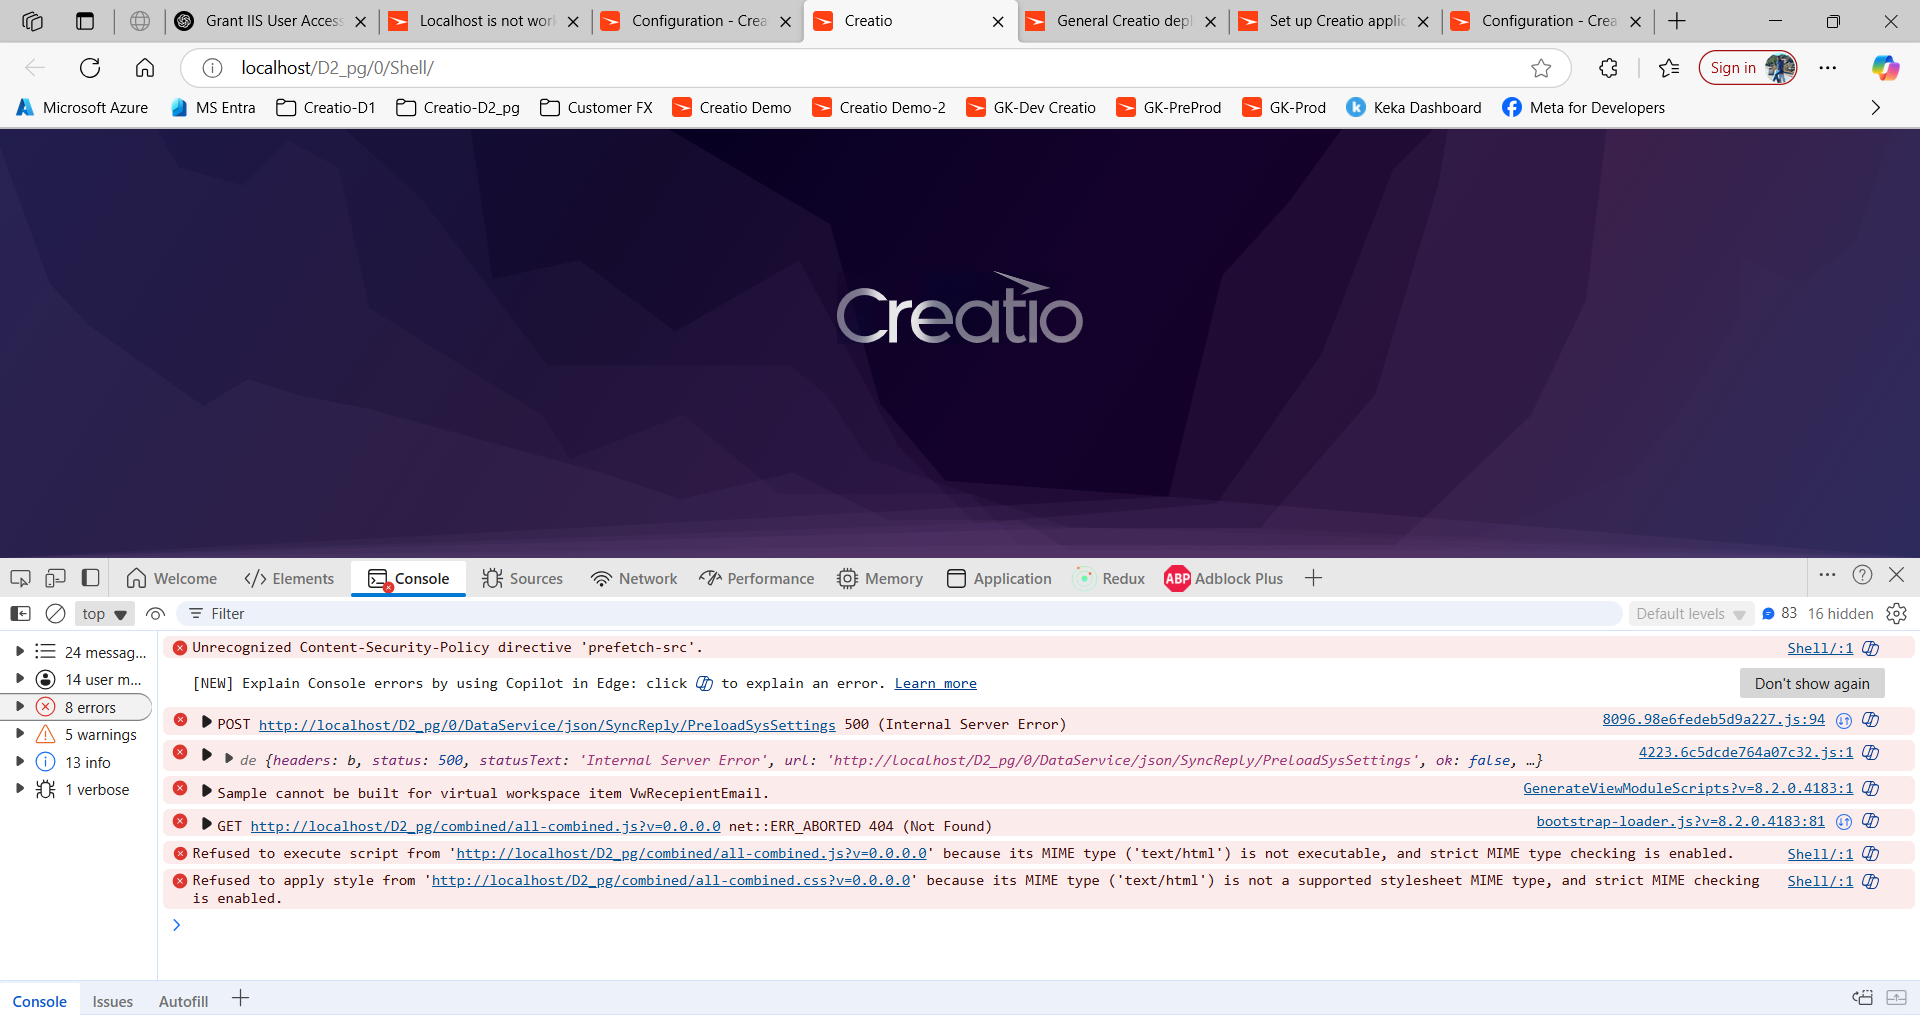1920x1020 pixels.
Task: Expand the 14 user messages group
Action: (20, 679)
